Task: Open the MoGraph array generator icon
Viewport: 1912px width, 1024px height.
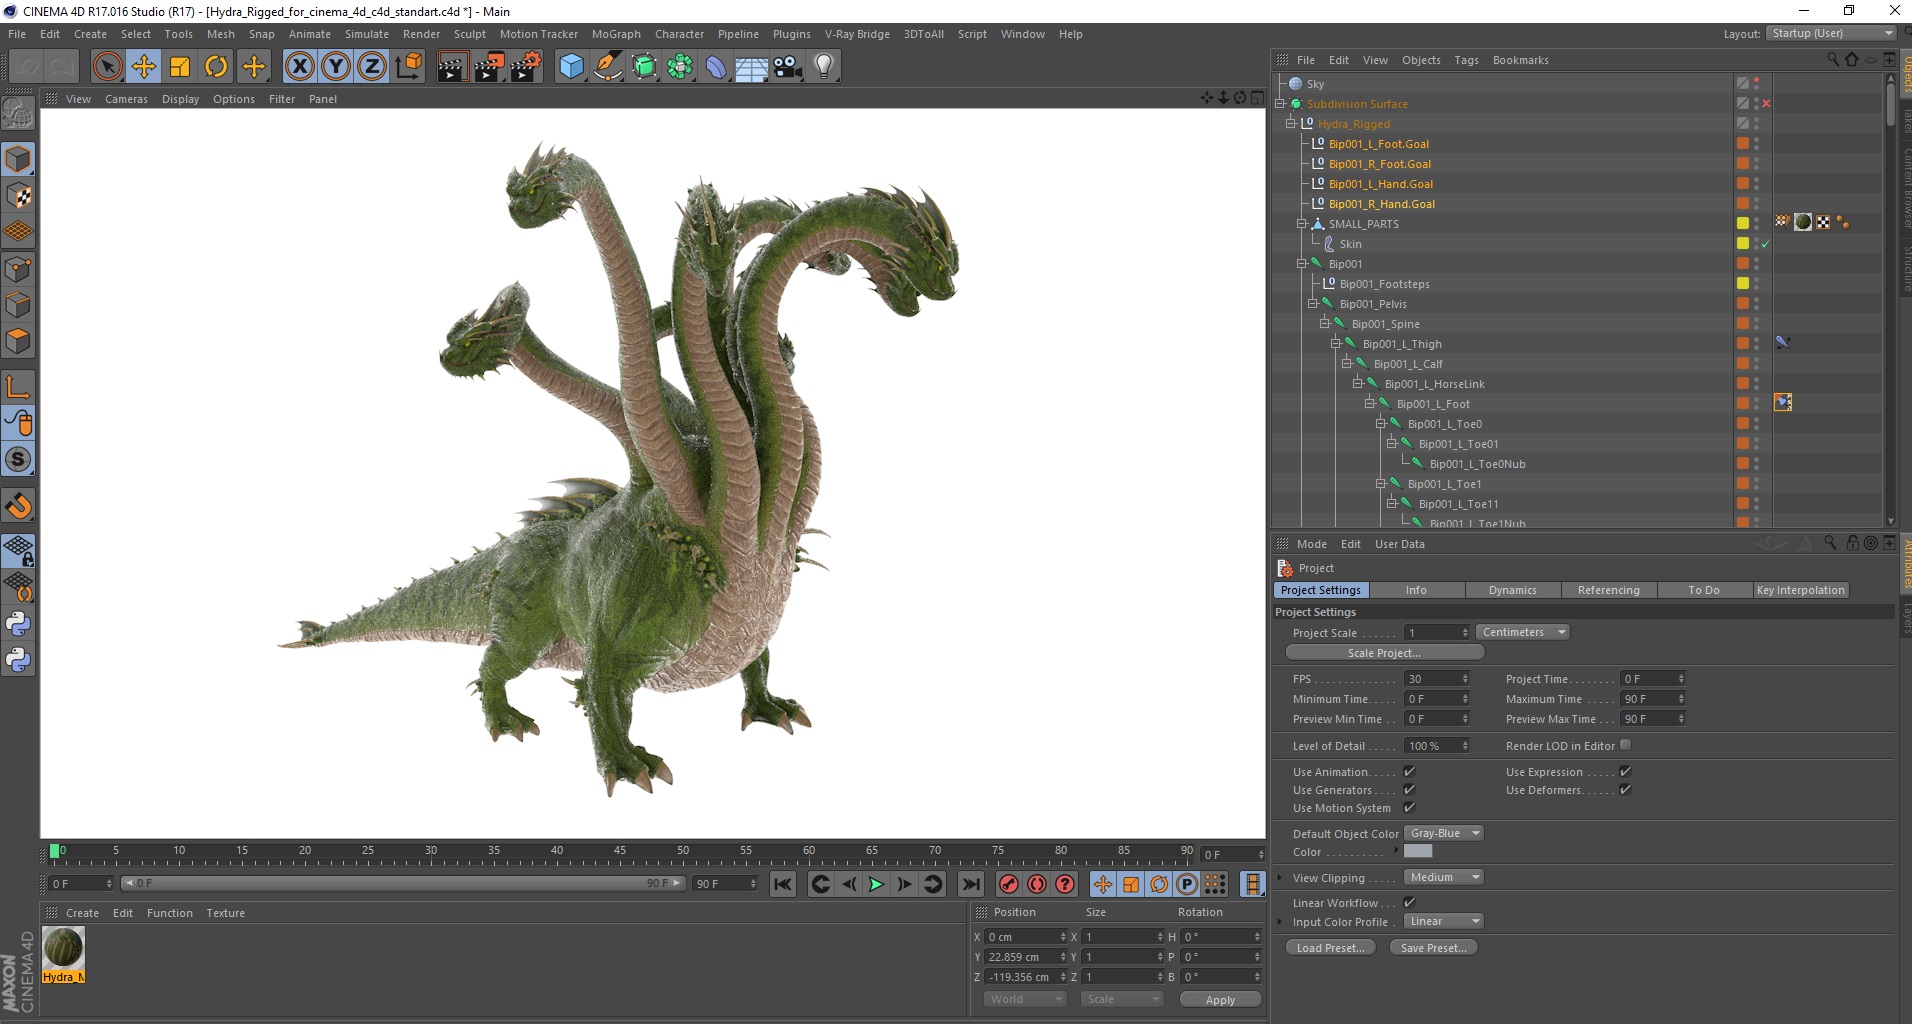Action: point(680,67)
